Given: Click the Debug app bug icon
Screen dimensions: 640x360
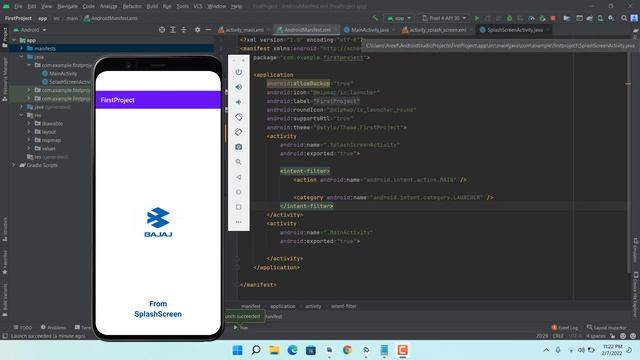Looking at the screenshot, I should point(509,18).
